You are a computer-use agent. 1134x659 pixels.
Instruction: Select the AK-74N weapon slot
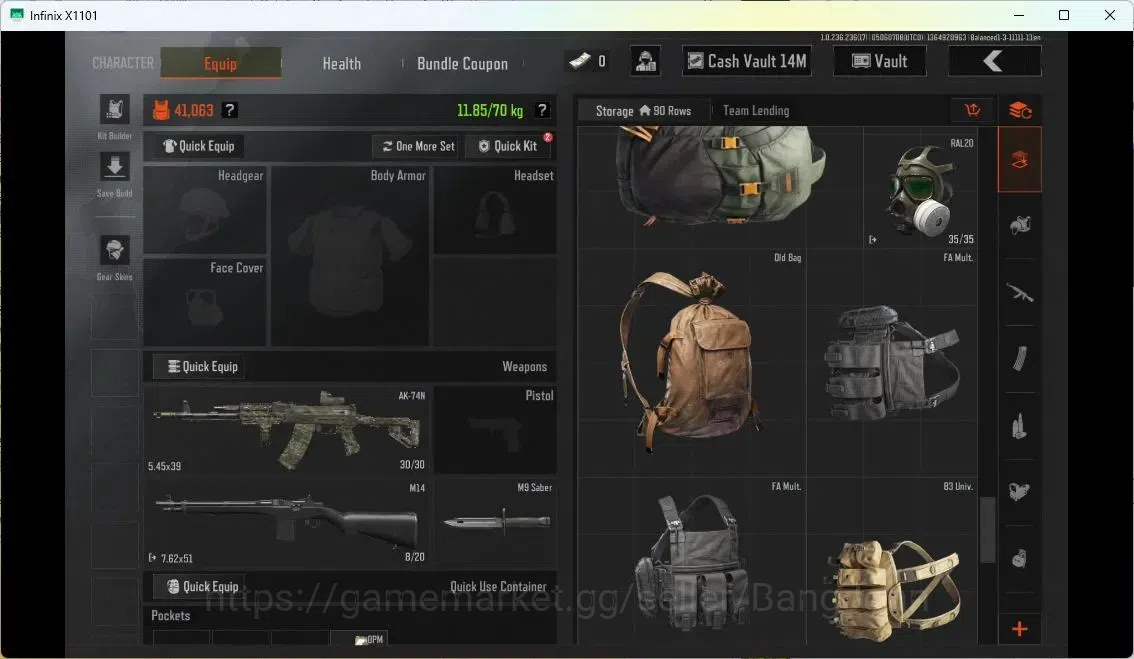(286, 430)
